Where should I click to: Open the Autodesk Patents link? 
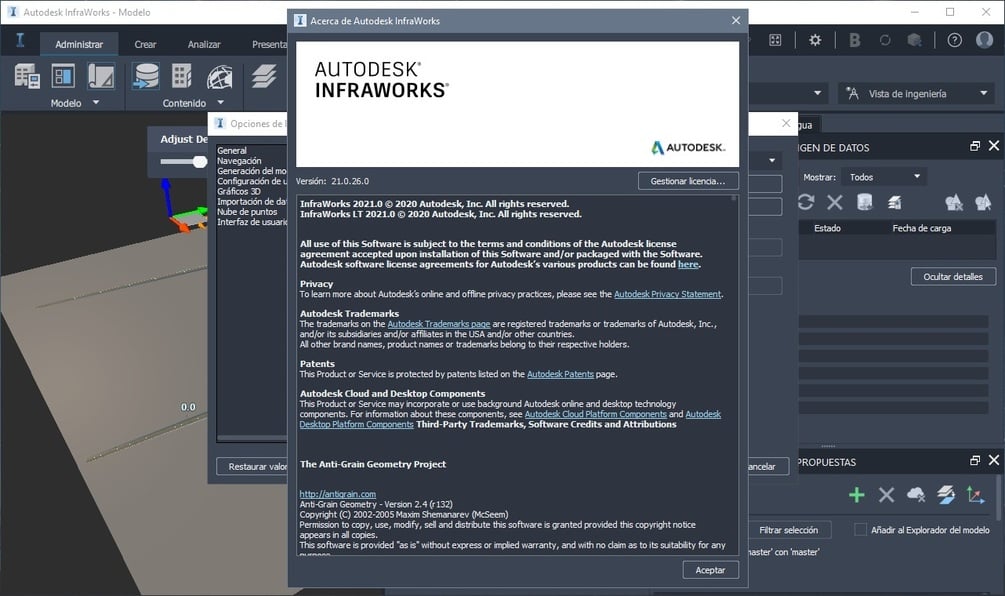(x=560, y=374)
